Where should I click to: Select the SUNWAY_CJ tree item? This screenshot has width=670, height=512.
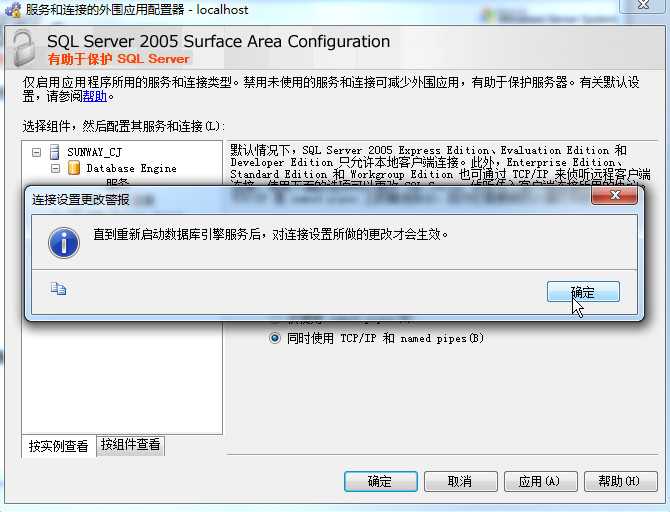pos(94,152)
